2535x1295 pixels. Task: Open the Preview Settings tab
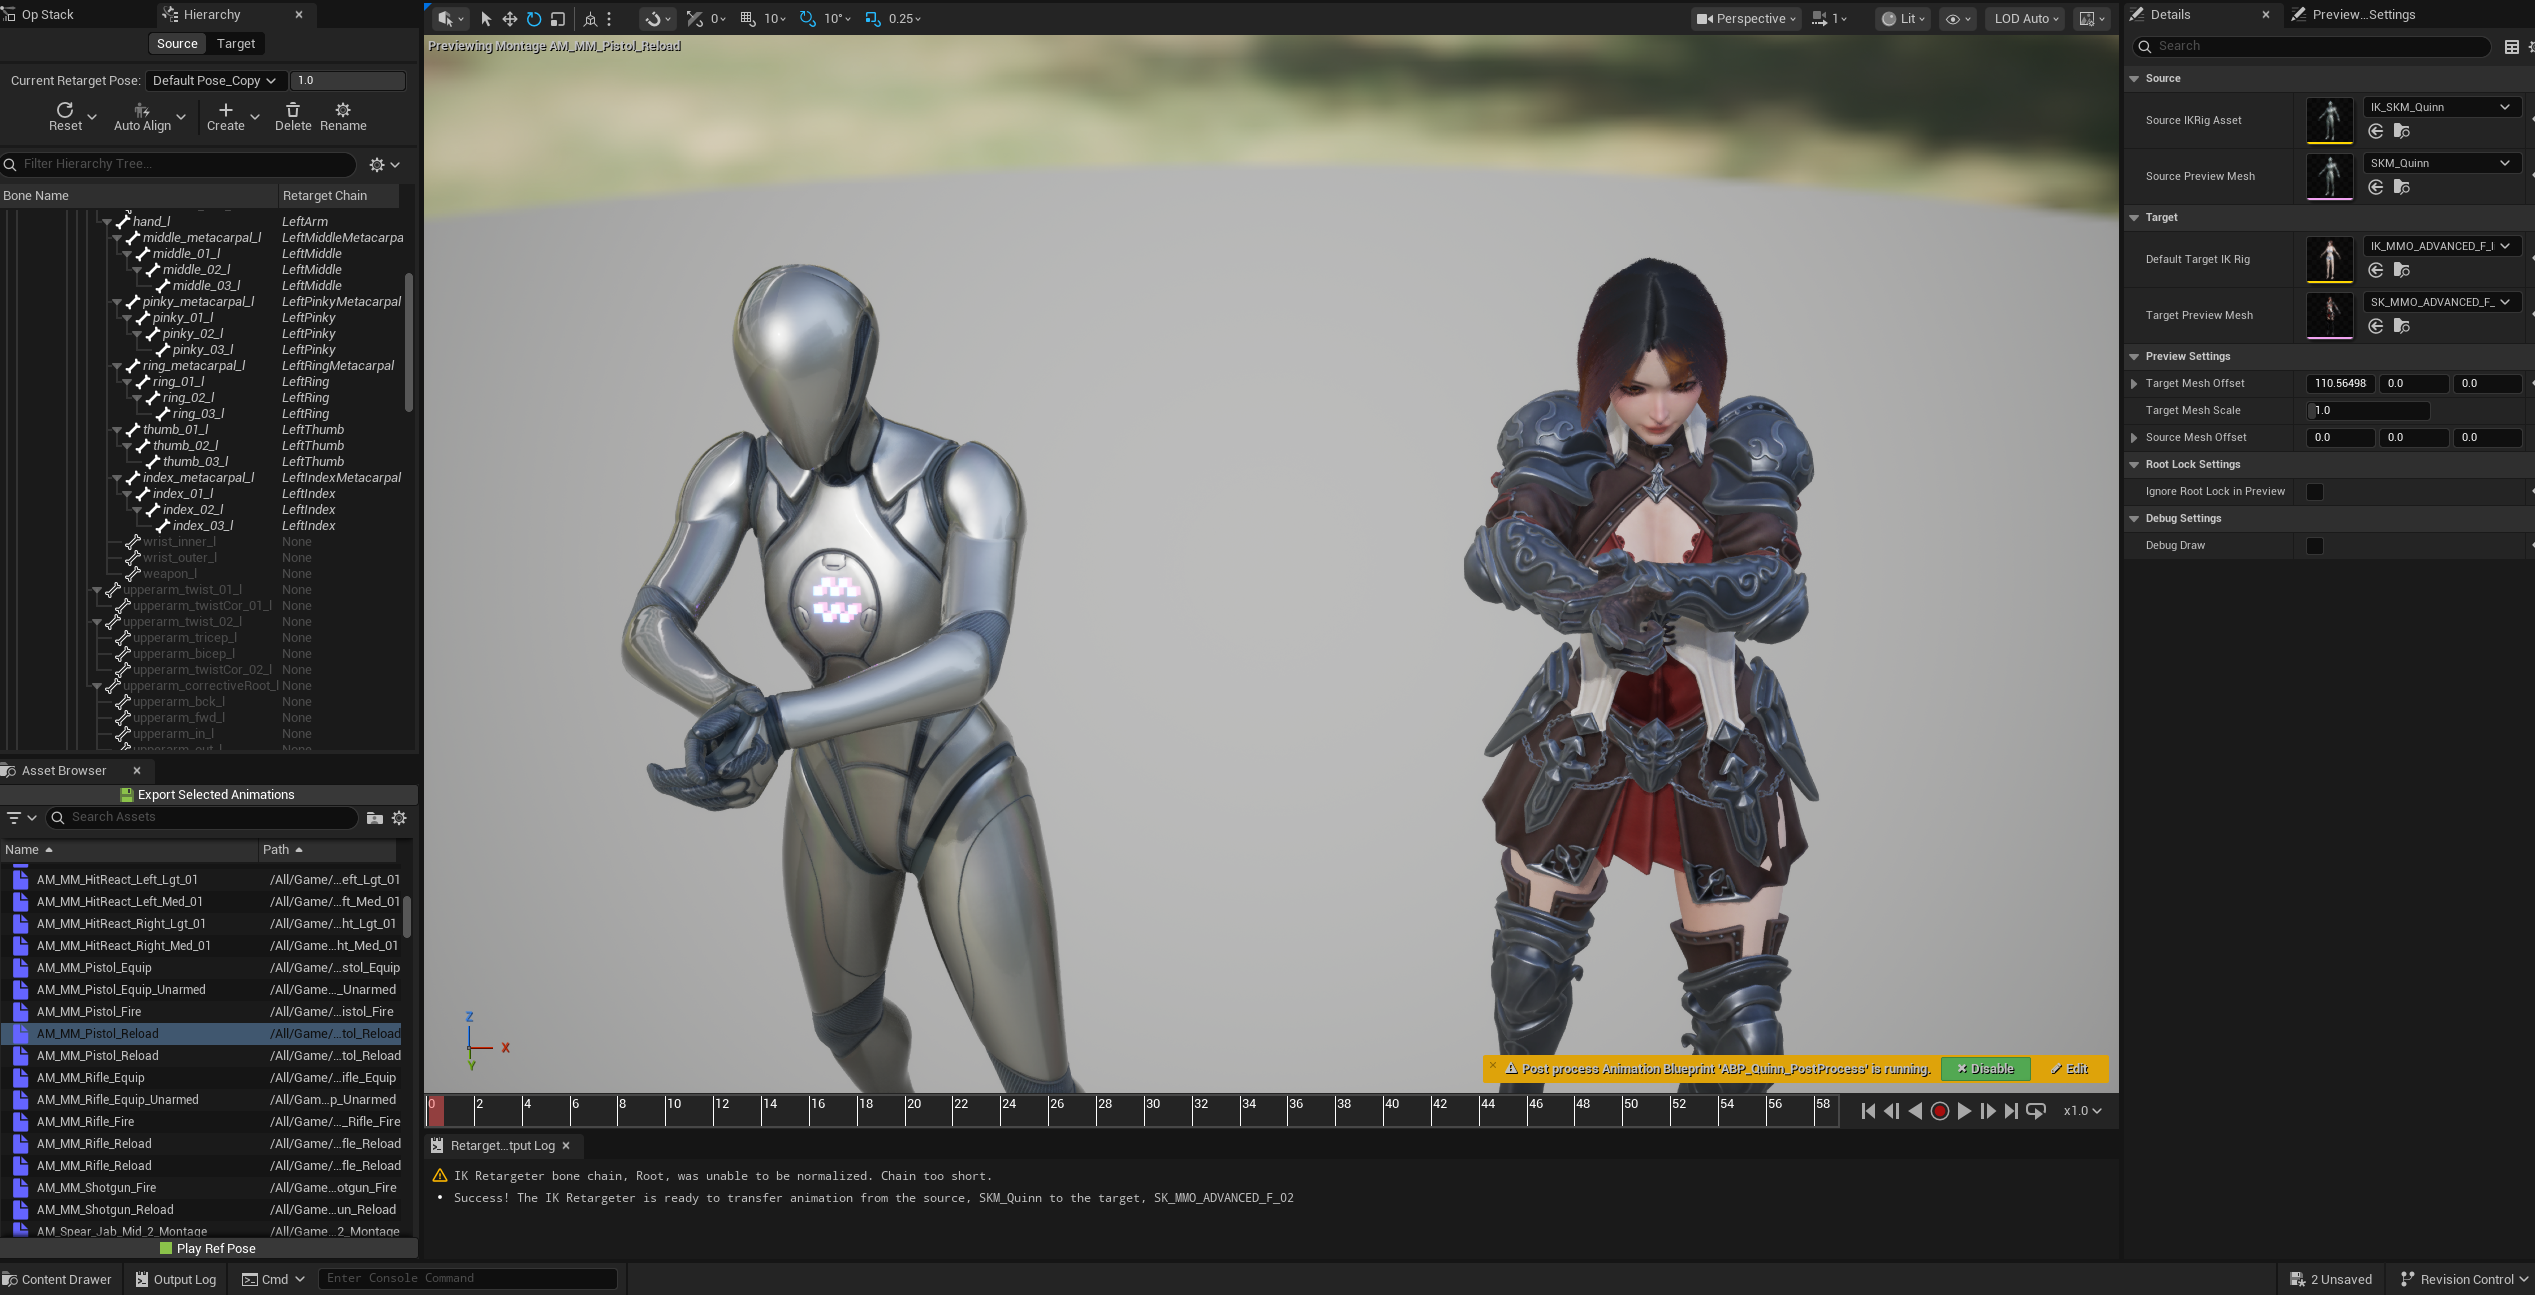[2364, 15]
